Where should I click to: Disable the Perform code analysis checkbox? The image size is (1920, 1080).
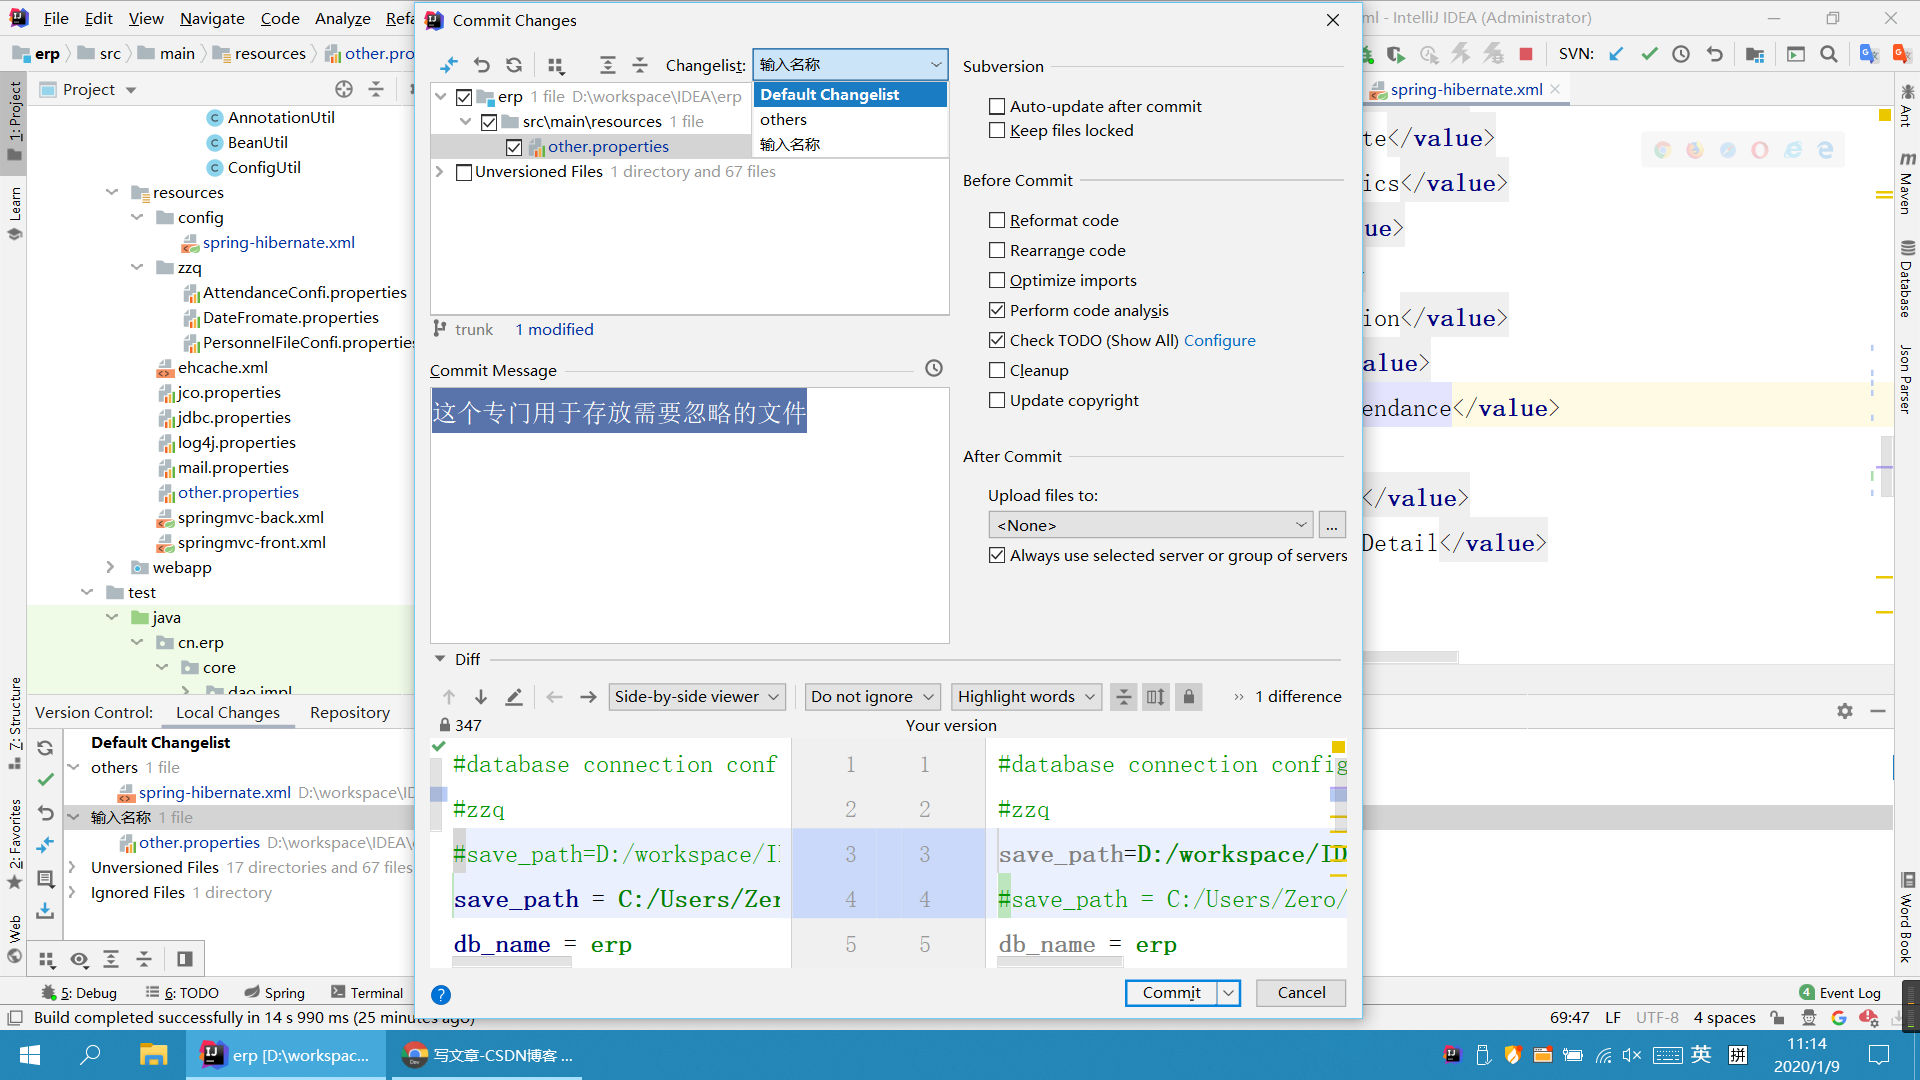click(x=997, y=310)
